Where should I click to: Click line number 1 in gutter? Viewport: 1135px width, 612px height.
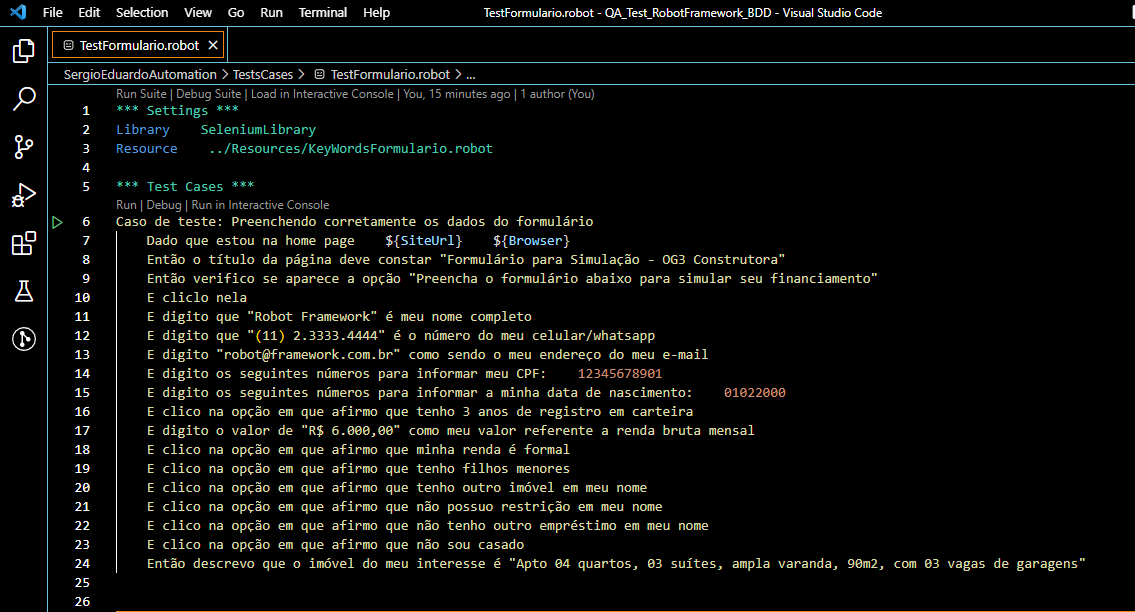[86, 111]
